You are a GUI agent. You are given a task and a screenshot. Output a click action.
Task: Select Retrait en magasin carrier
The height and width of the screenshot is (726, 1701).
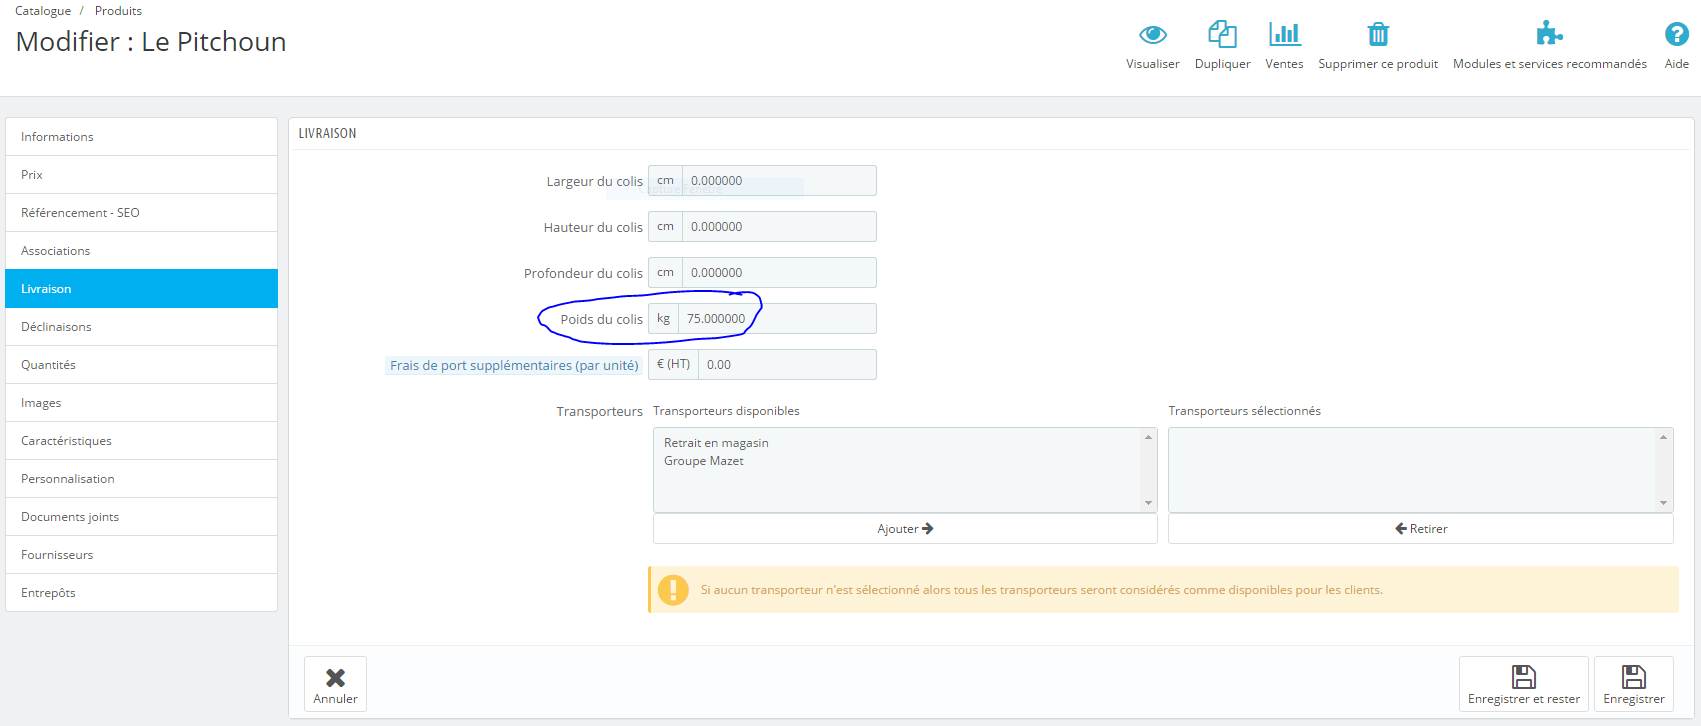[716, 443]
